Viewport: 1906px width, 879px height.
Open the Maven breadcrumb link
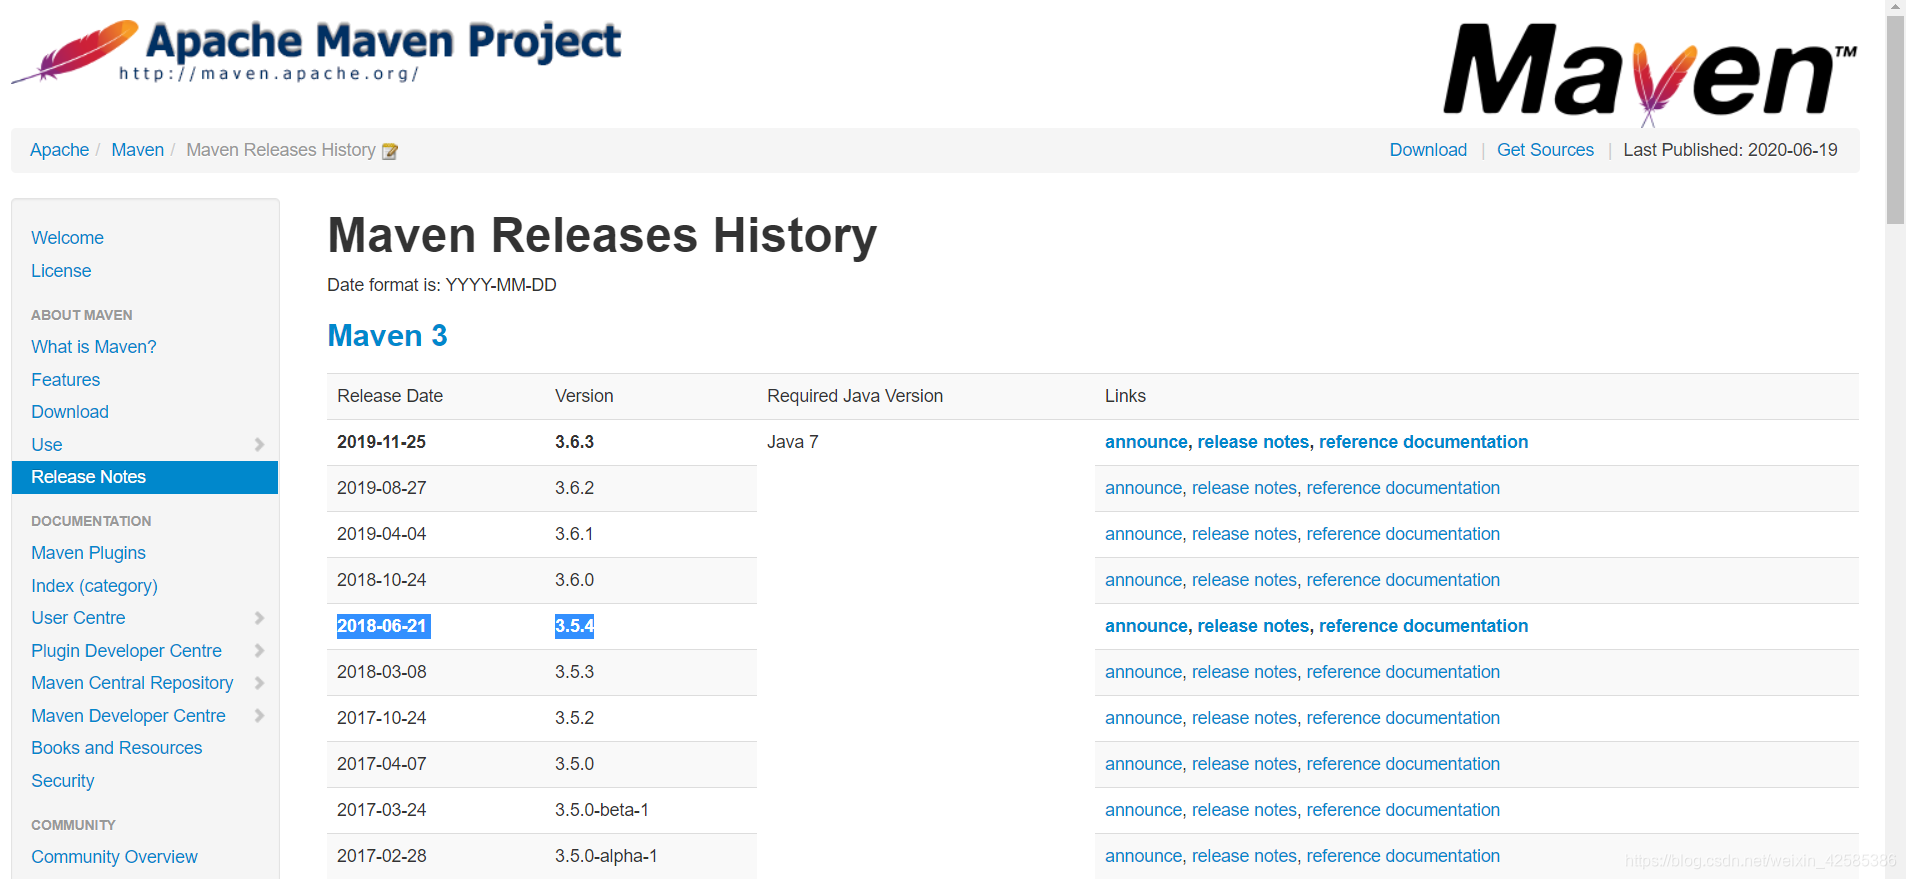138,150
